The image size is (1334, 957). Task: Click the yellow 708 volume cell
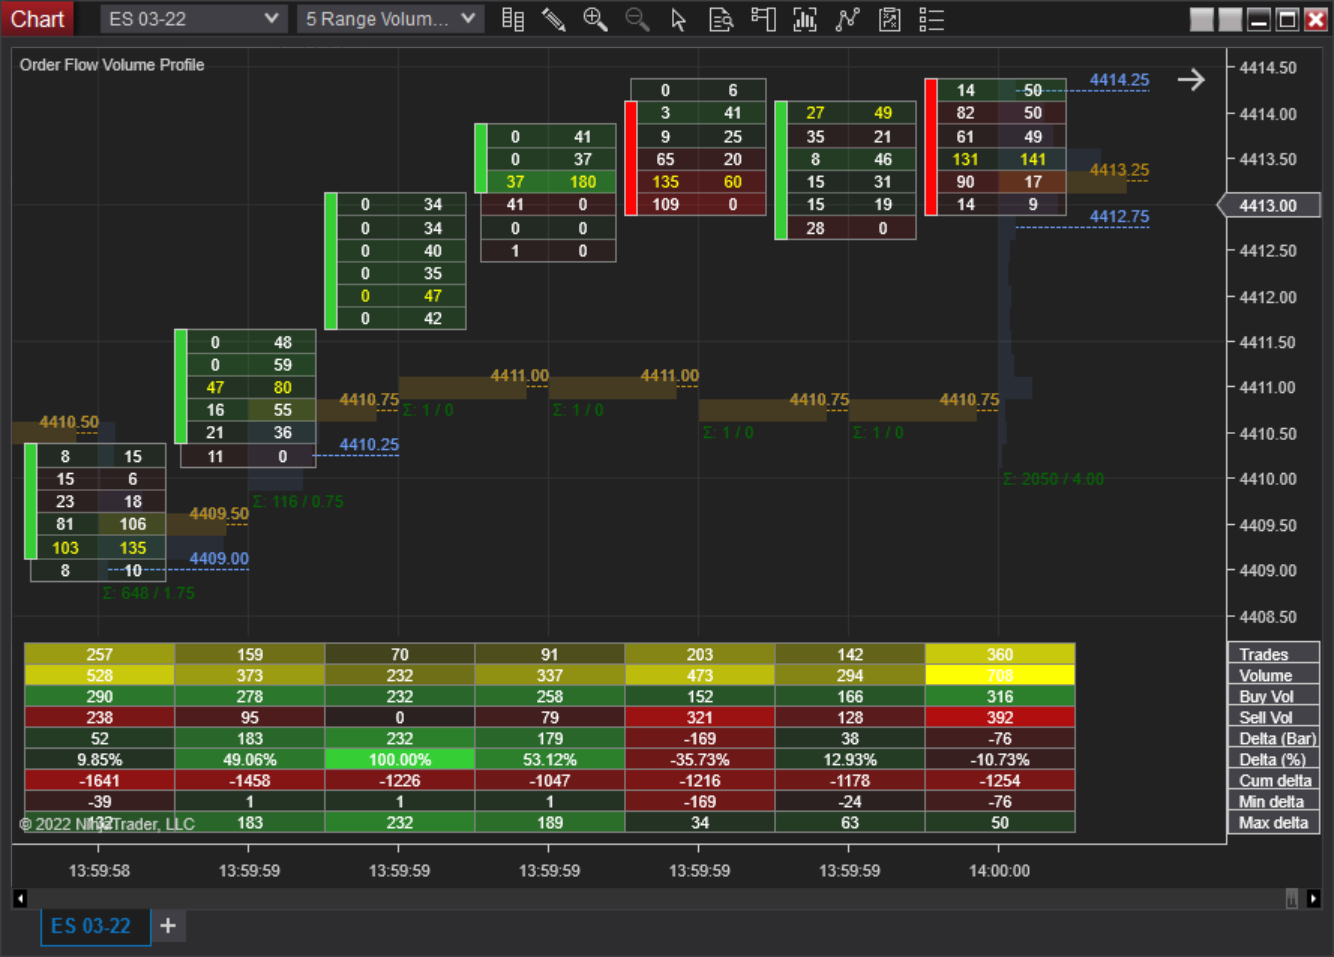pyautogui.click(x=1000, y=675)
